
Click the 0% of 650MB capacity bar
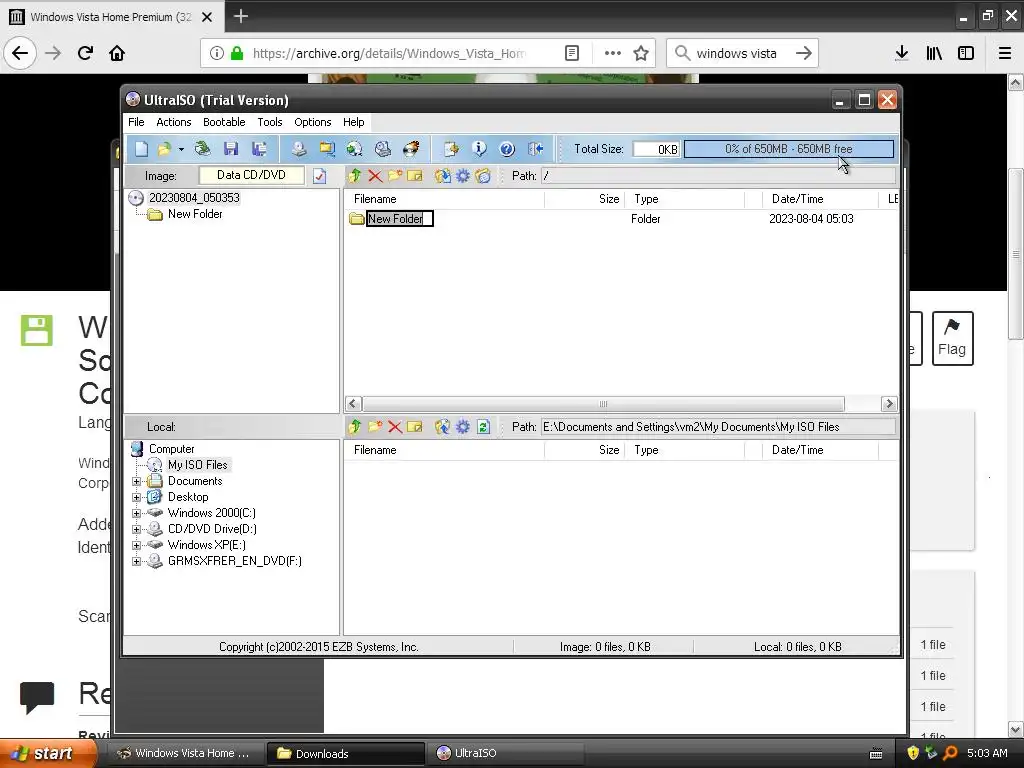click(x=788, y=149)
